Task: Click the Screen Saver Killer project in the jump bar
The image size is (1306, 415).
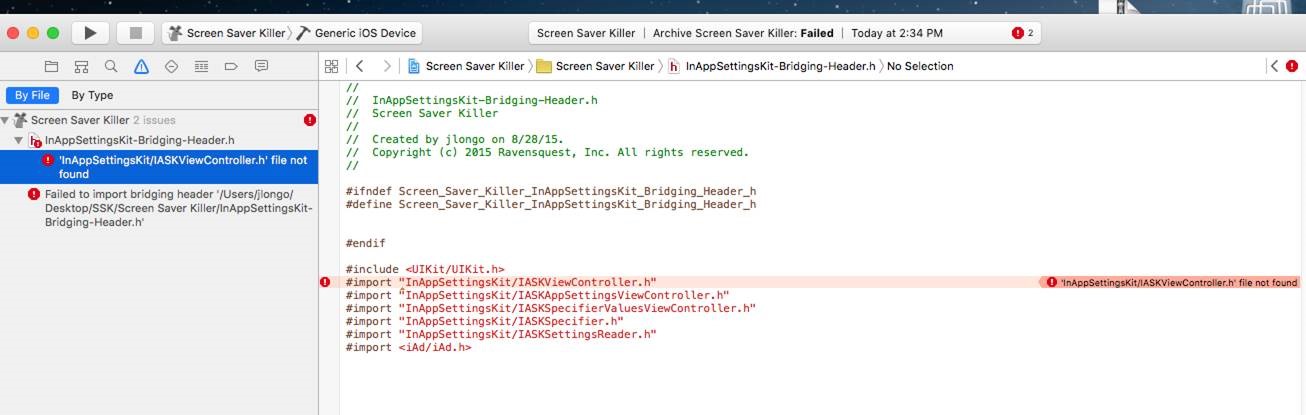Action: point(466,66)
